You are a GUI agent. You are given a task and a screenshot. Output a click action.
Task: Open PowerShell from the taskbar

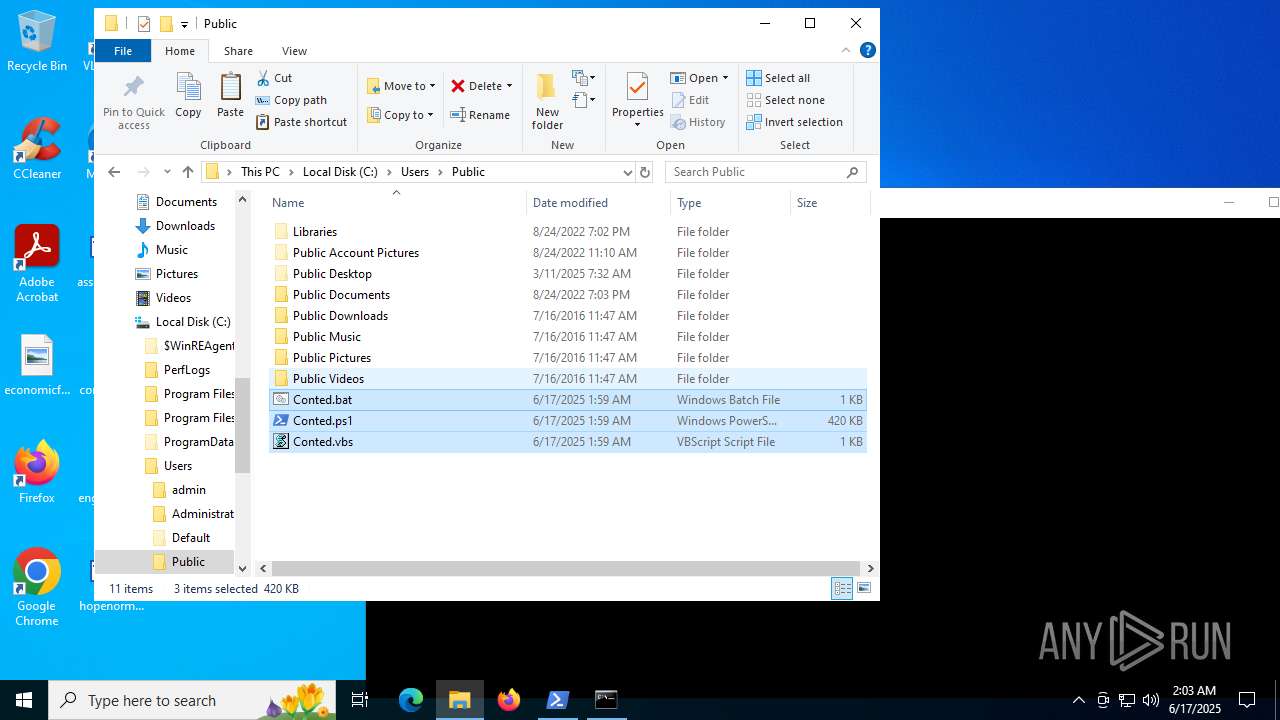558,700
